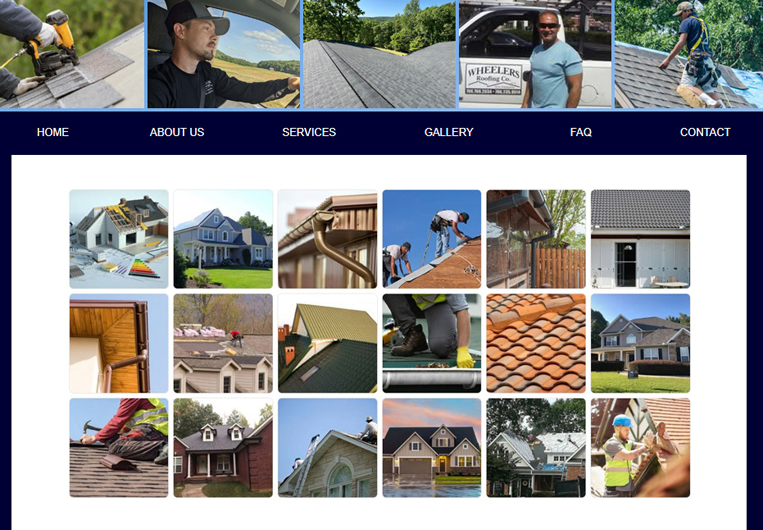Select the wooden fence and gutter thumbnail
Screen dimensions: 763x530
[x=536, y=239]
